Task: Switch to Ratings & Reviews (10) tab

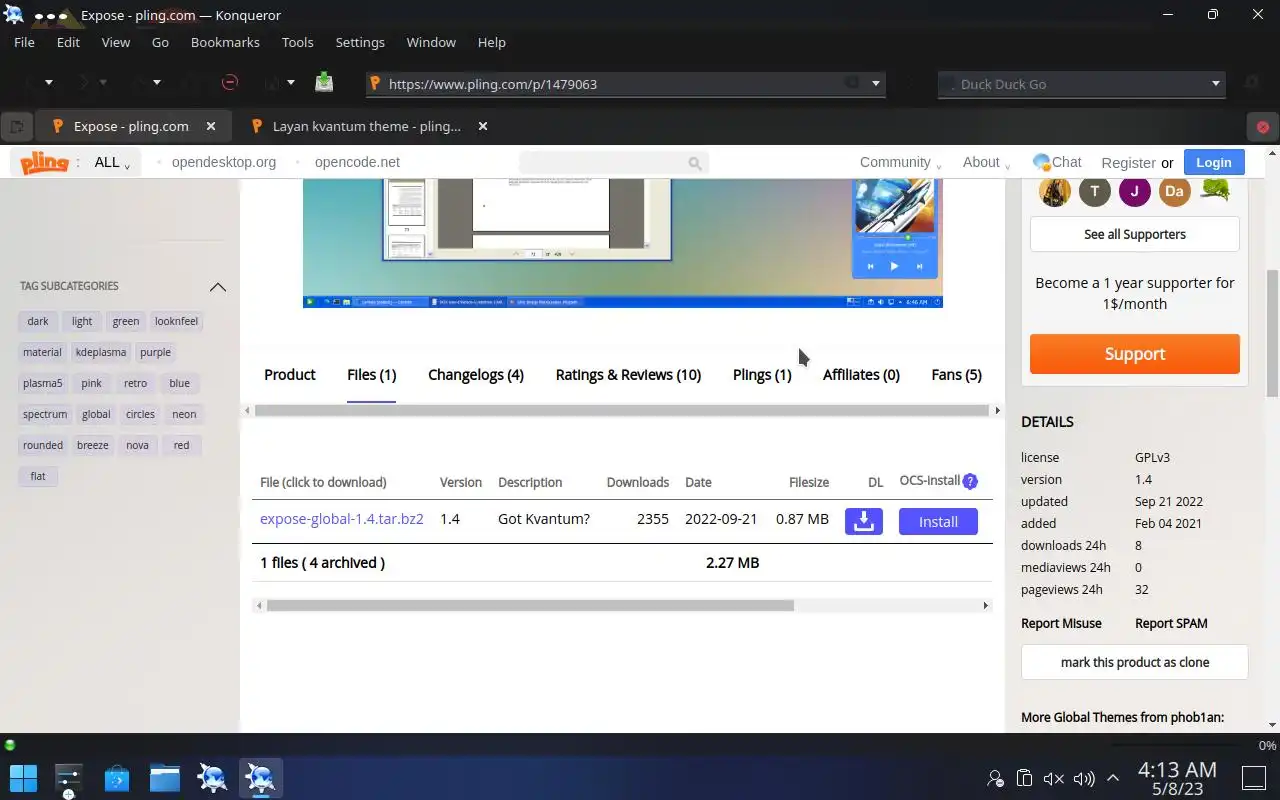Action: 628,374
